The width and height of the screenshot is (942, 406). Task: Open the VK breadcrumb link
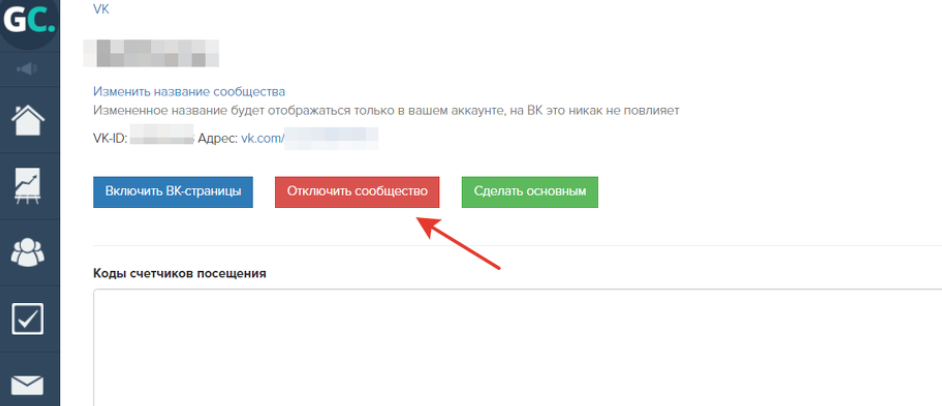(x=101, y=9)
